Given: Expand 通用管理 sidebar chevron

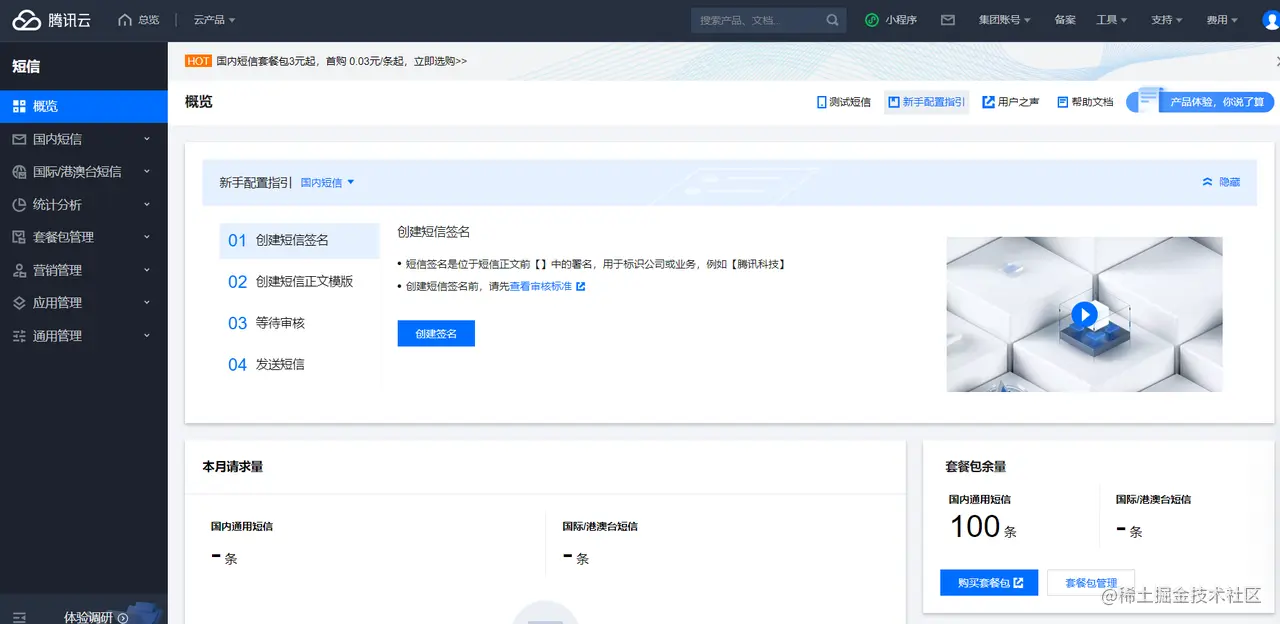Looking at the screenshot, I should click(x=147, y=336).
